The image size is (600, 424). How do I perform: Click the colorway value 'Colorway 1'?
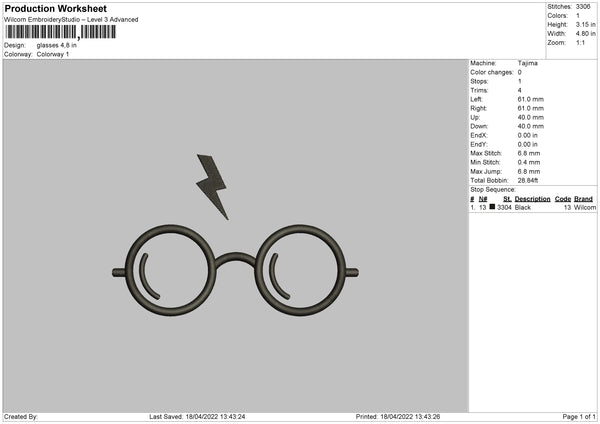pos(53,54)
